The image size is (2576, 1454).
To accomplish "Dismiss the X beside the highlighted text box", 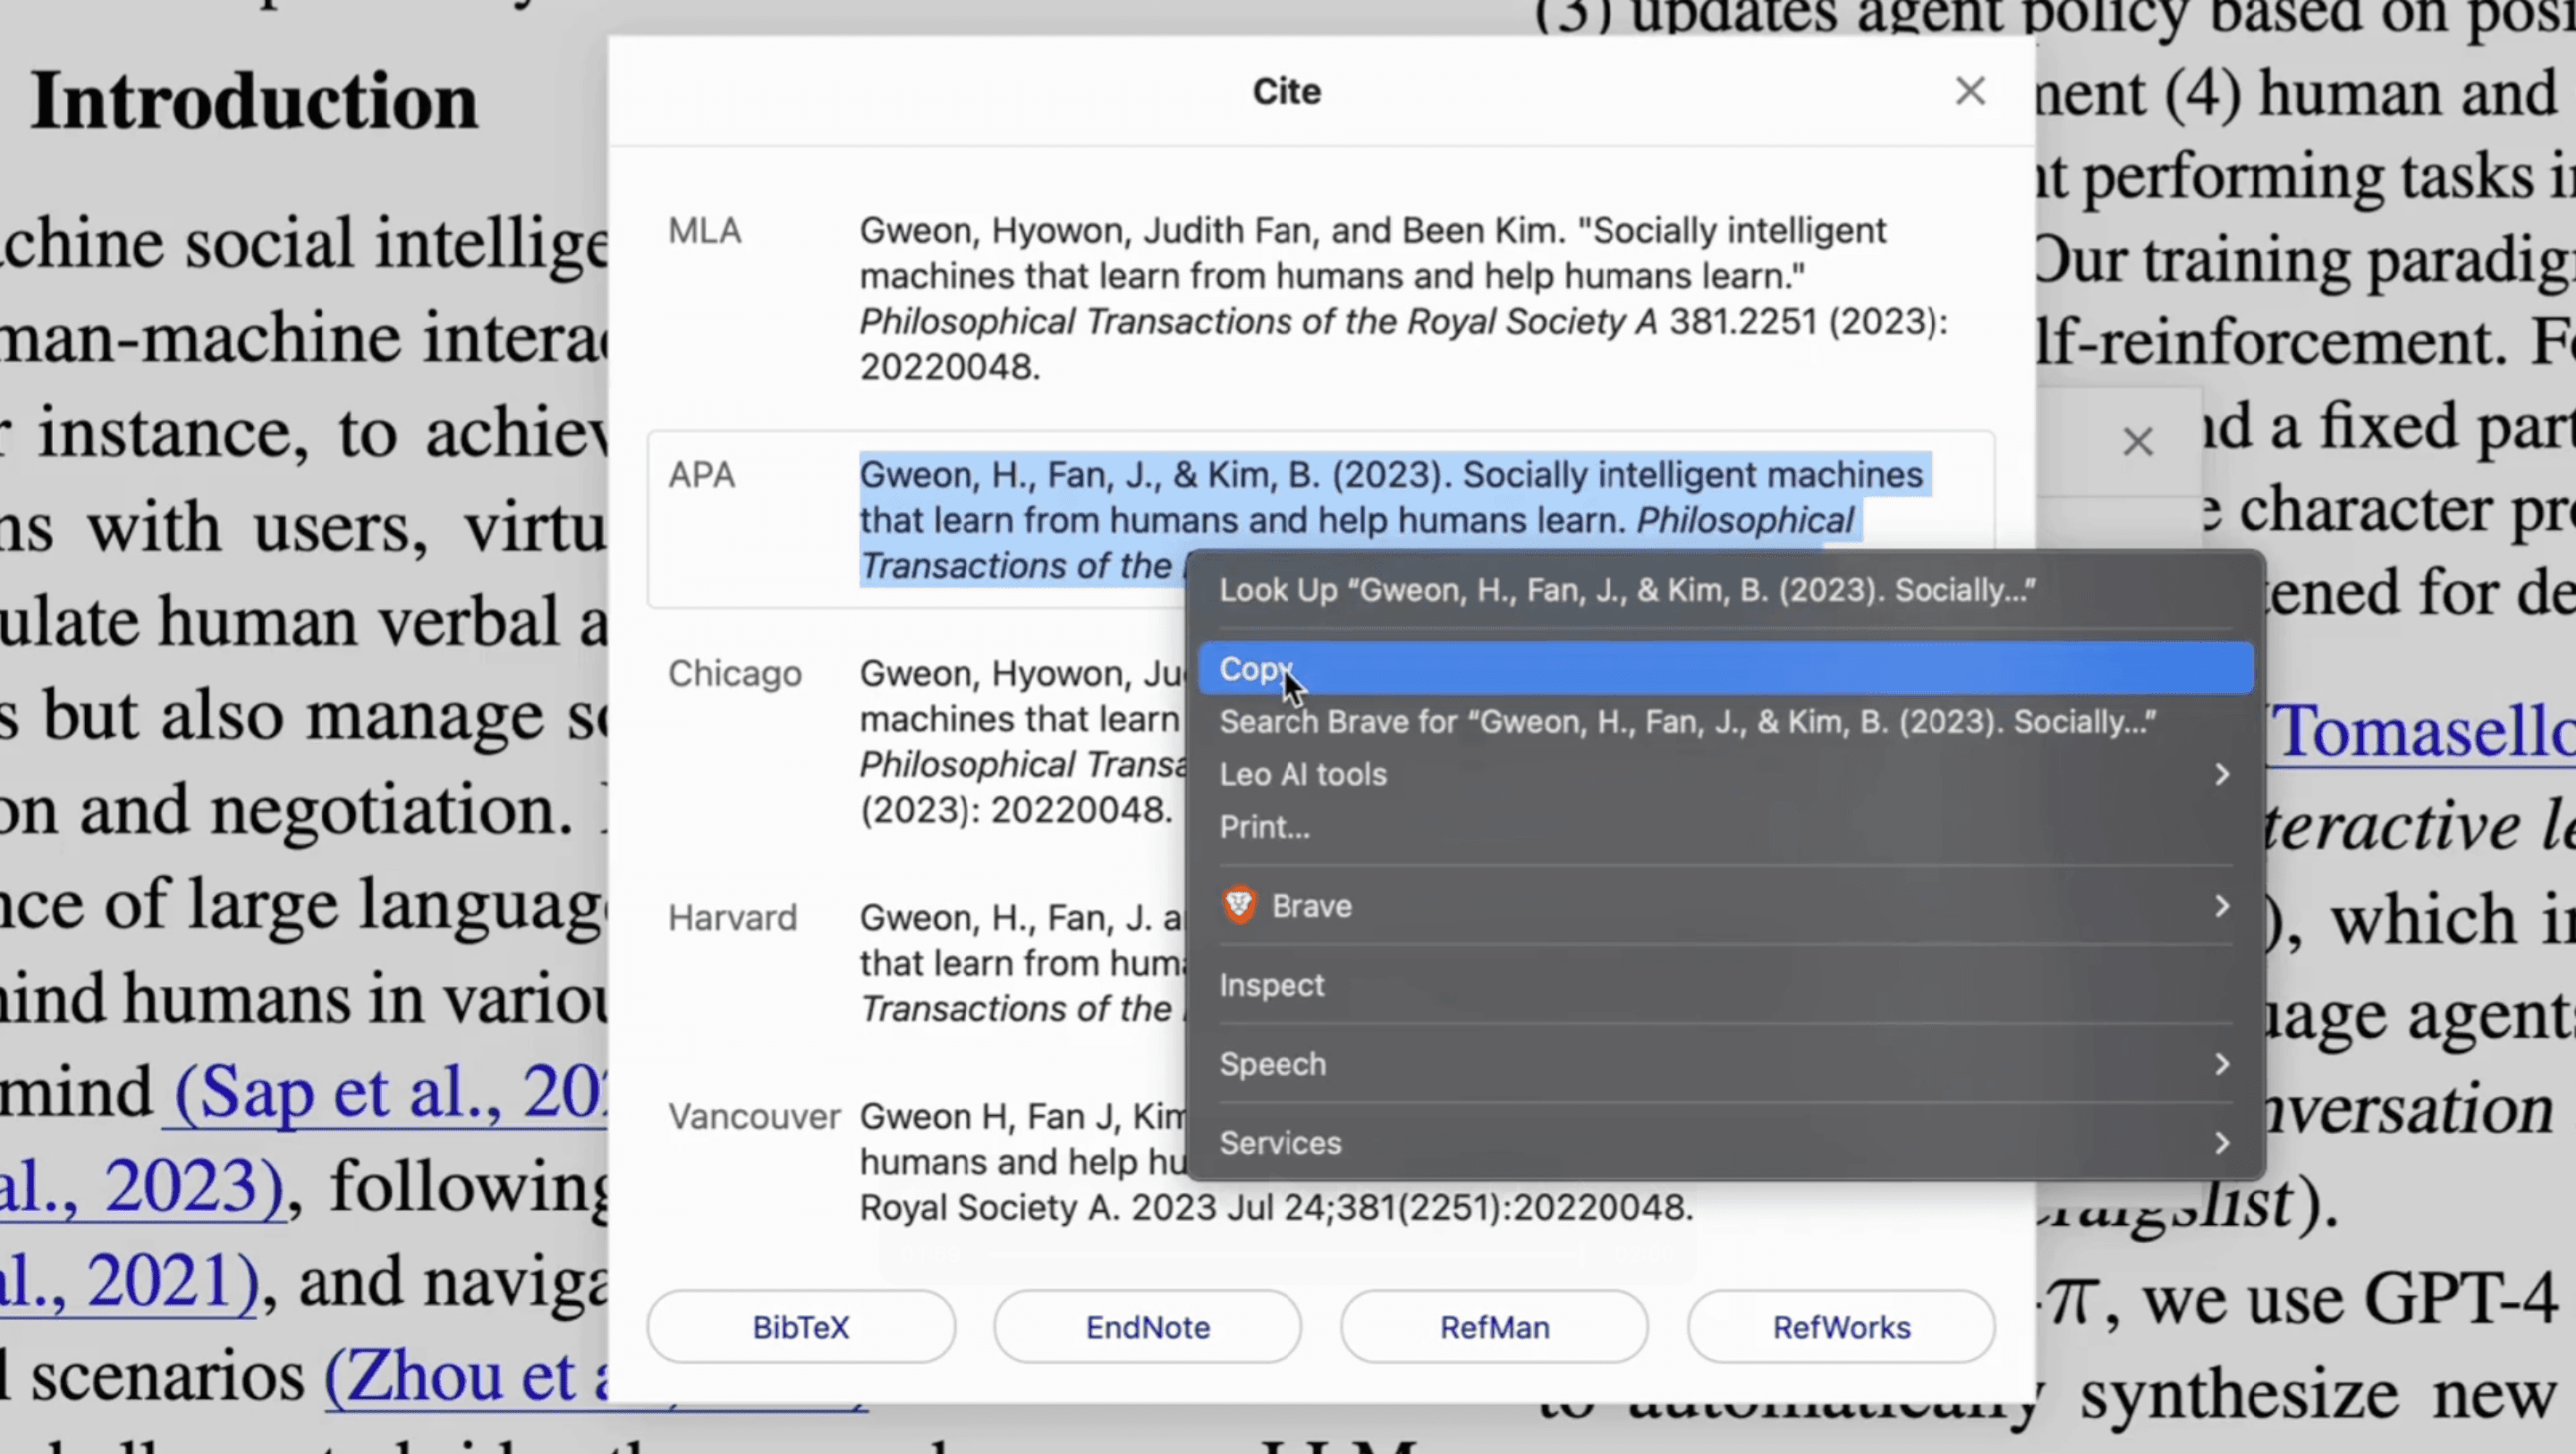I will tap(2136, 441).
